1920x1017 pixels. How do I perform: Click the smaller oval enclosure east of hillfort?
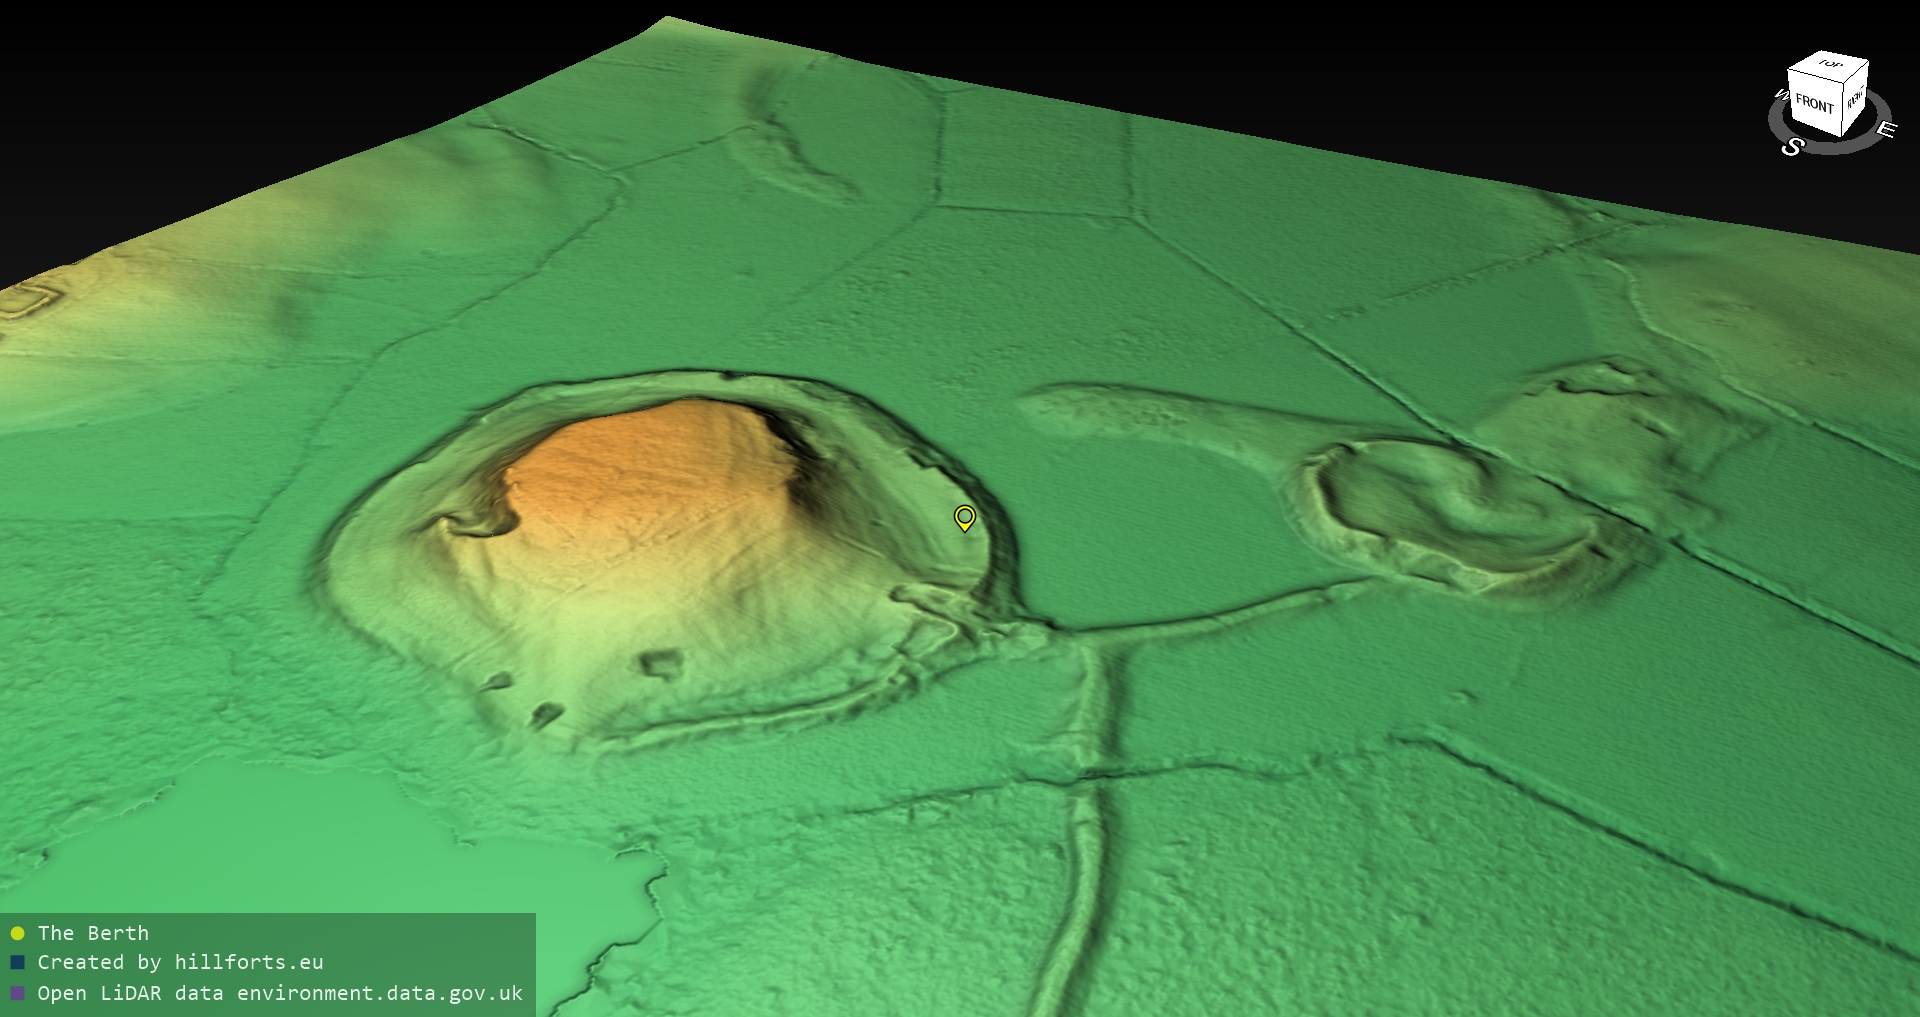1450,510
